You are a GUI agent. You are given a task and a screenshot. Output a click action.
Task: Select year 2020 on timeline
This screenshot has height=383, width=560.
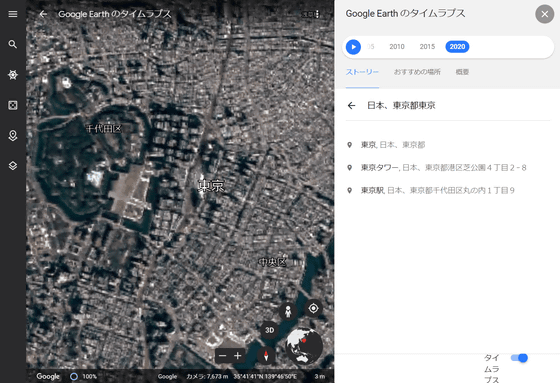457,47
